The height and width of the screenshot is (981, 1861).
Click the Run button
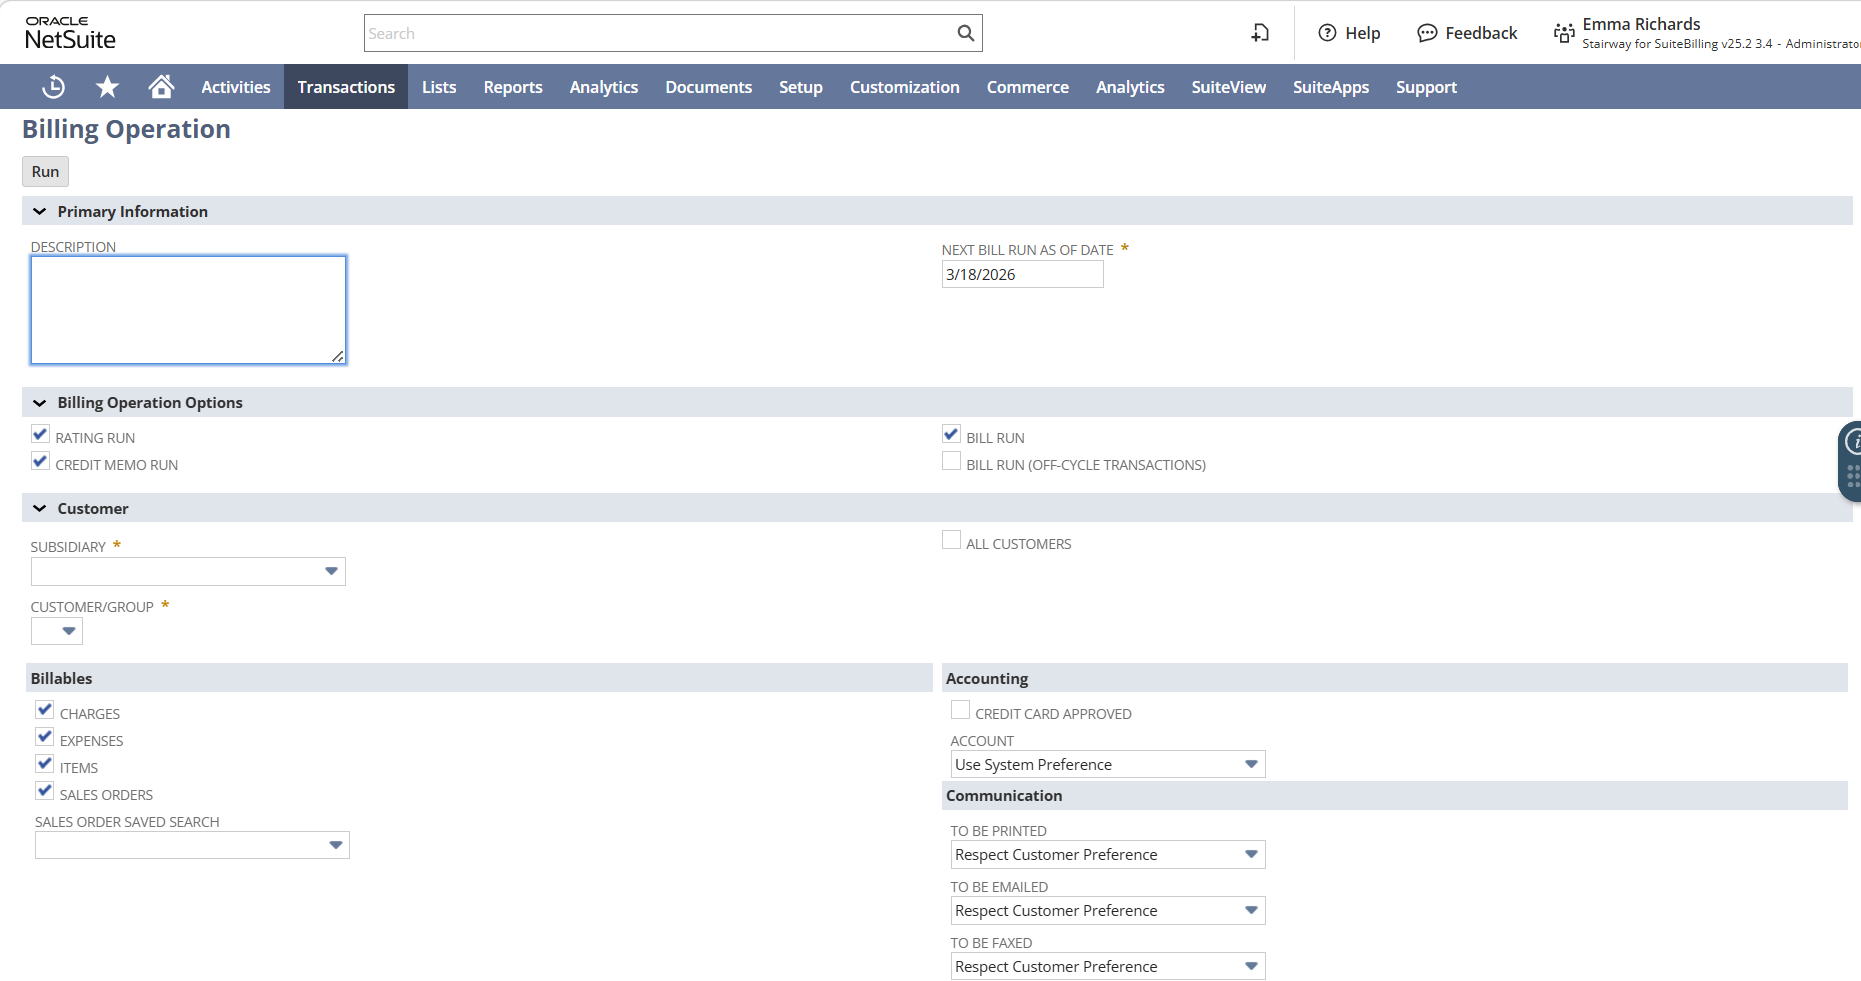[45, 171]
